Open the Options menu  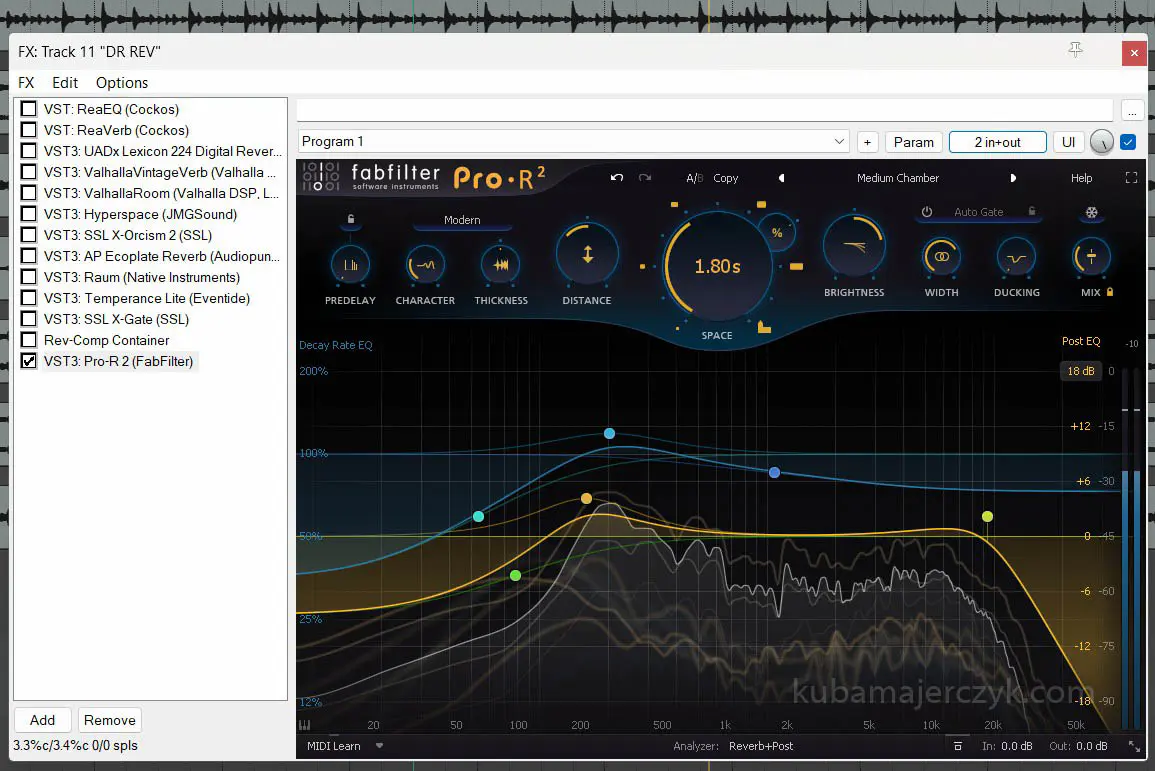(121, 83)
